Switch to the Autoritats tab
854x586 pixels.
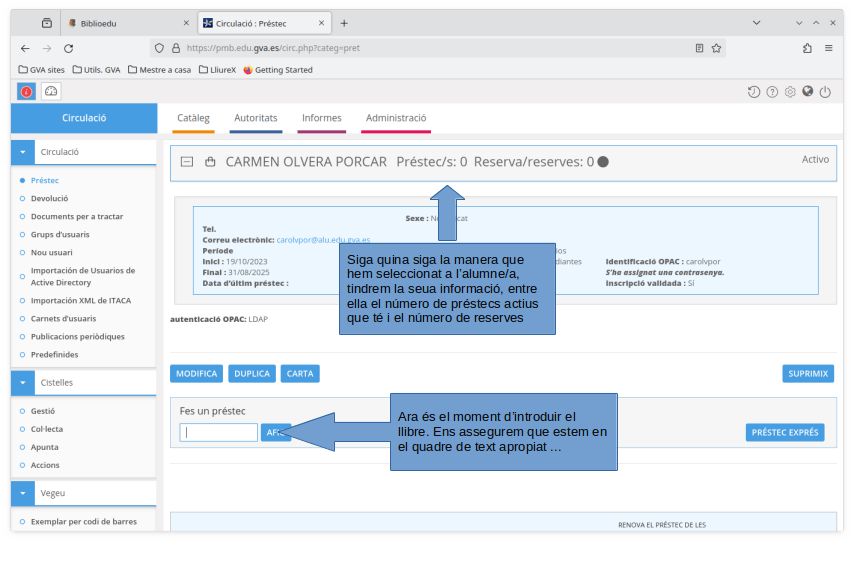pyautogui.click(x=256, y=118)
